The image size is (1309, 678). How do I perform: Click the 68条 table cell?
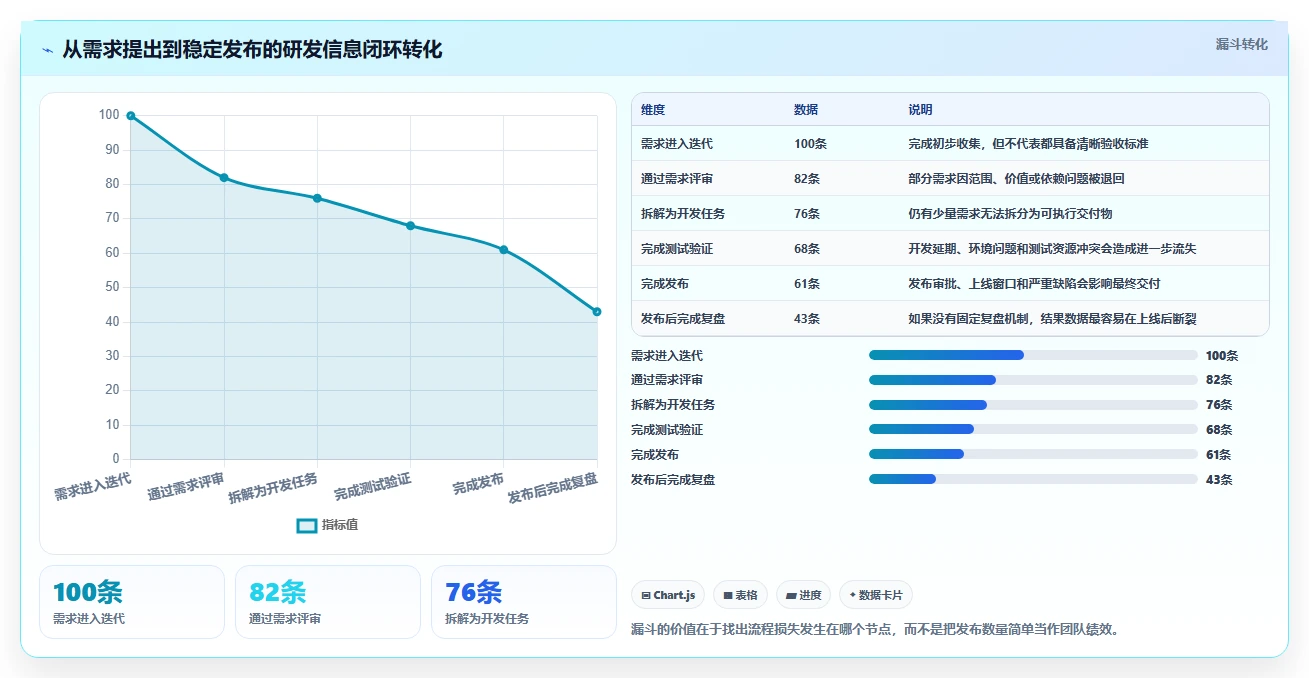[x=807, y=249]
